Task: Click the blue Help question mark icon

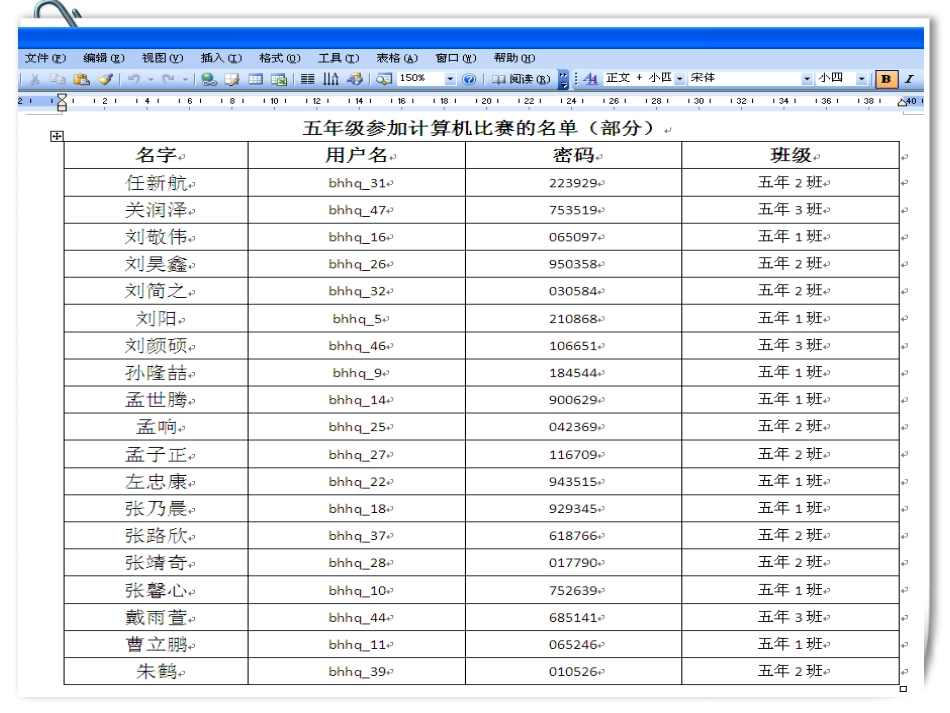Action: 469,79
